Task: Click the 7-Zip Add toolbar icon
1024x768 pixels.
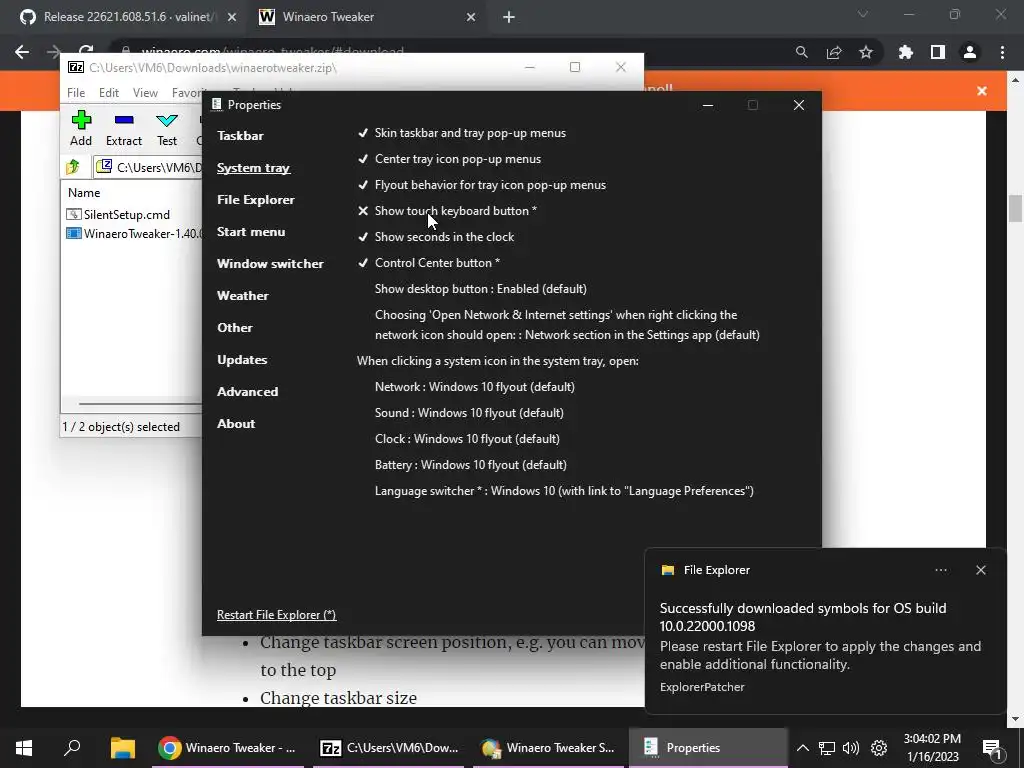Action: click(81, 121)
